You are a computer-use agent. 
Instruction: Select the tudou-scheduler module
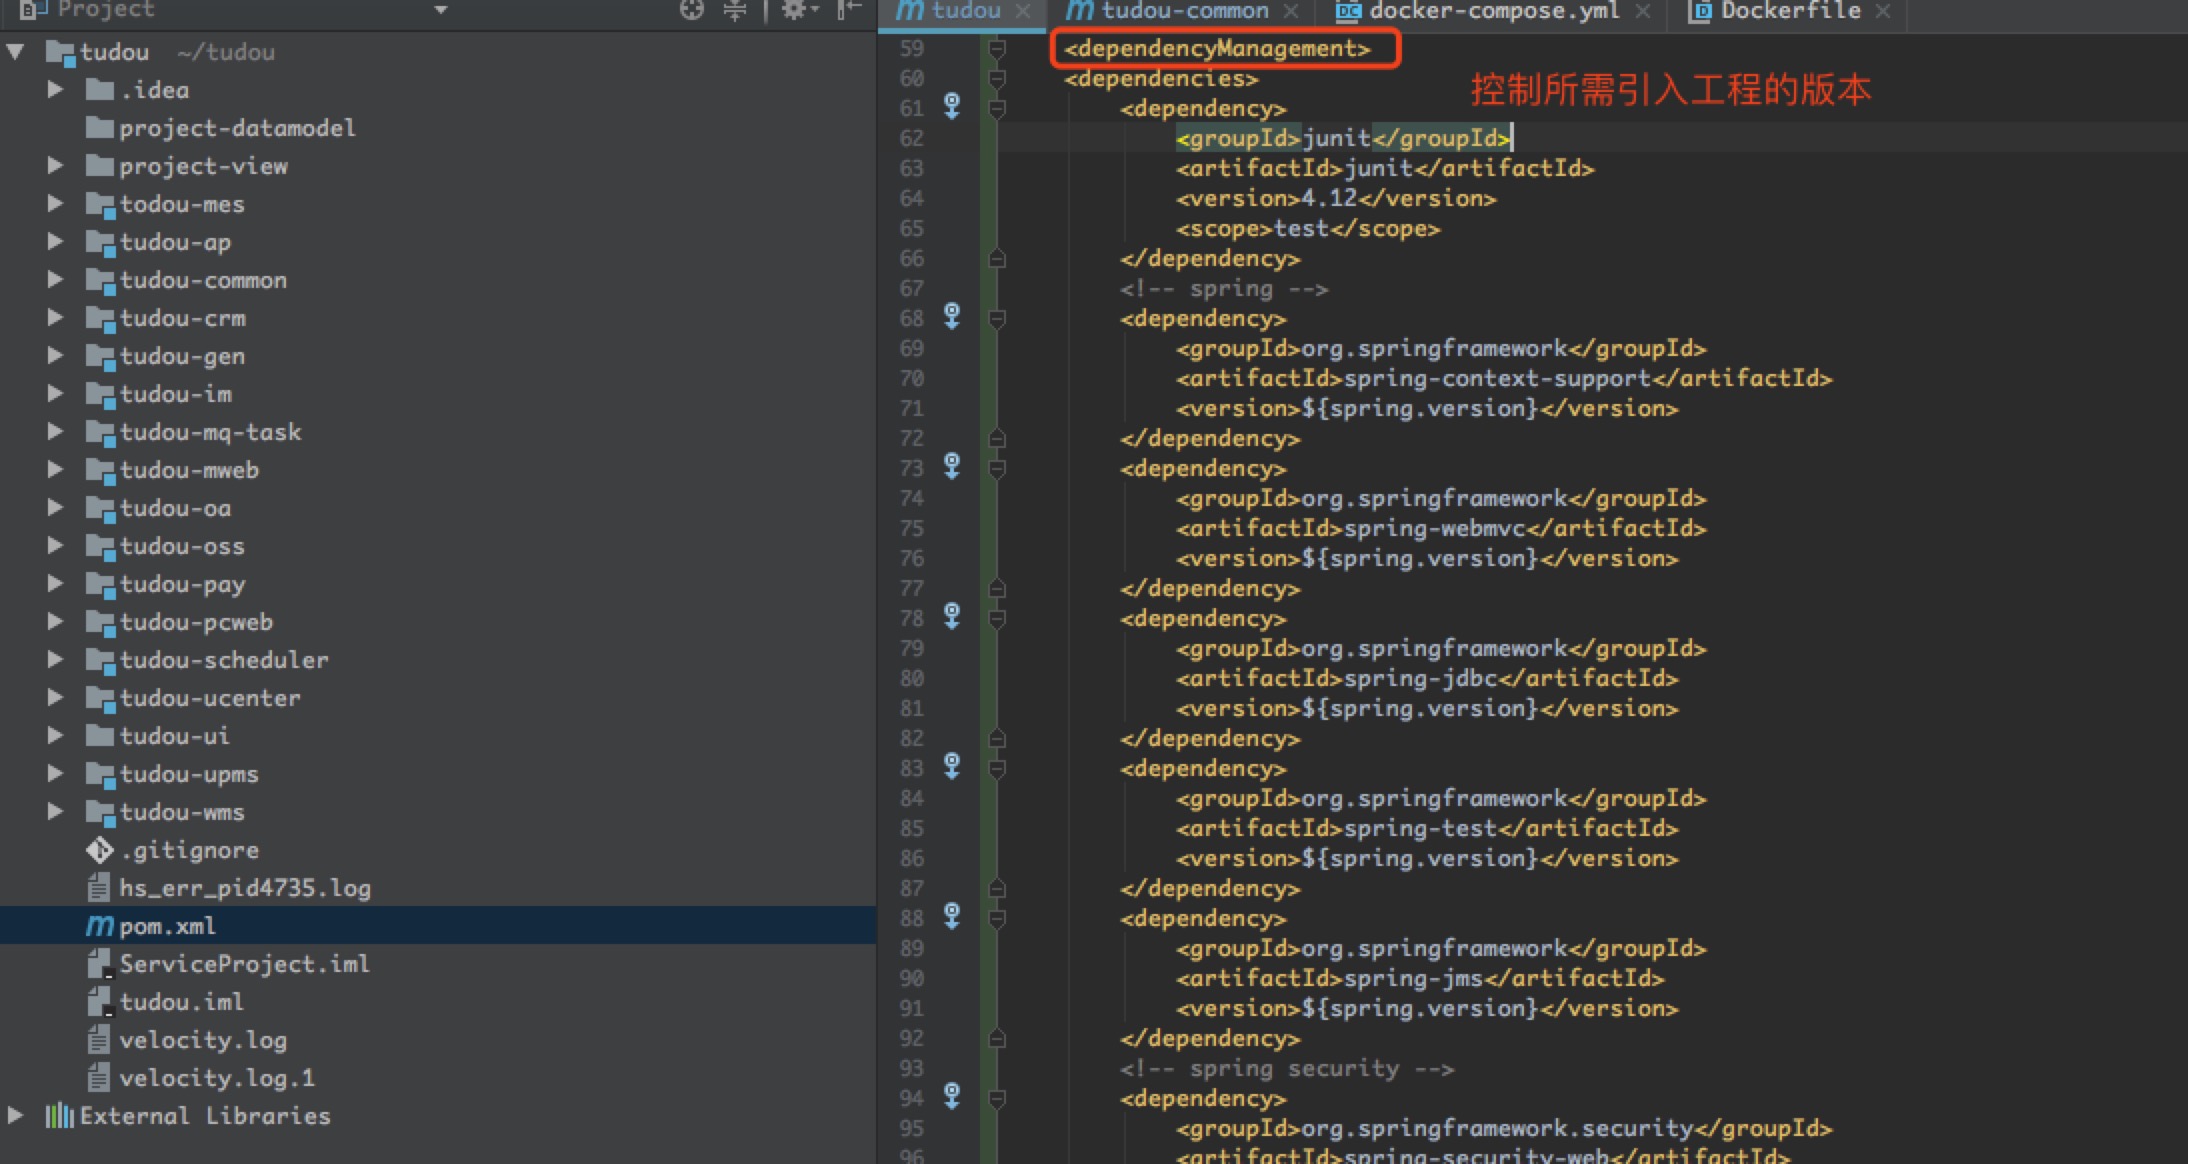pyautogui.click(x=224, y=660)
